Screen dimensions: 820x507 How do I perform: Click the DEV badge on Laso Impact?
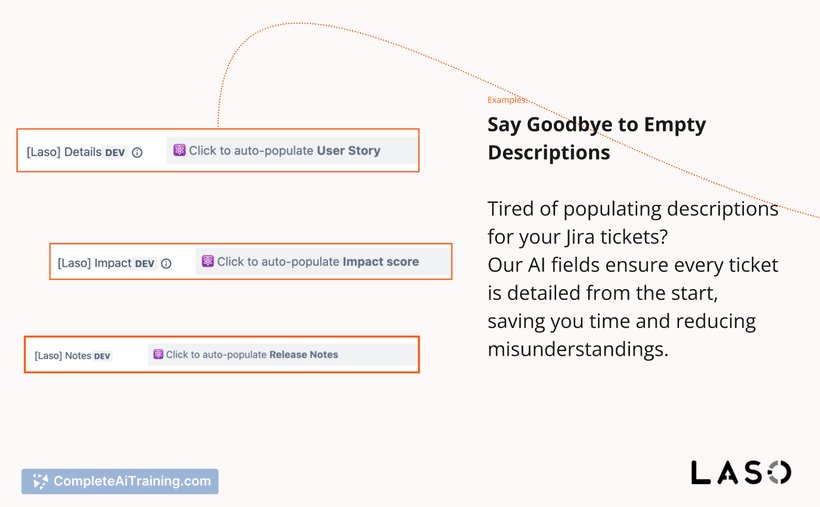(x=144, y=264)
